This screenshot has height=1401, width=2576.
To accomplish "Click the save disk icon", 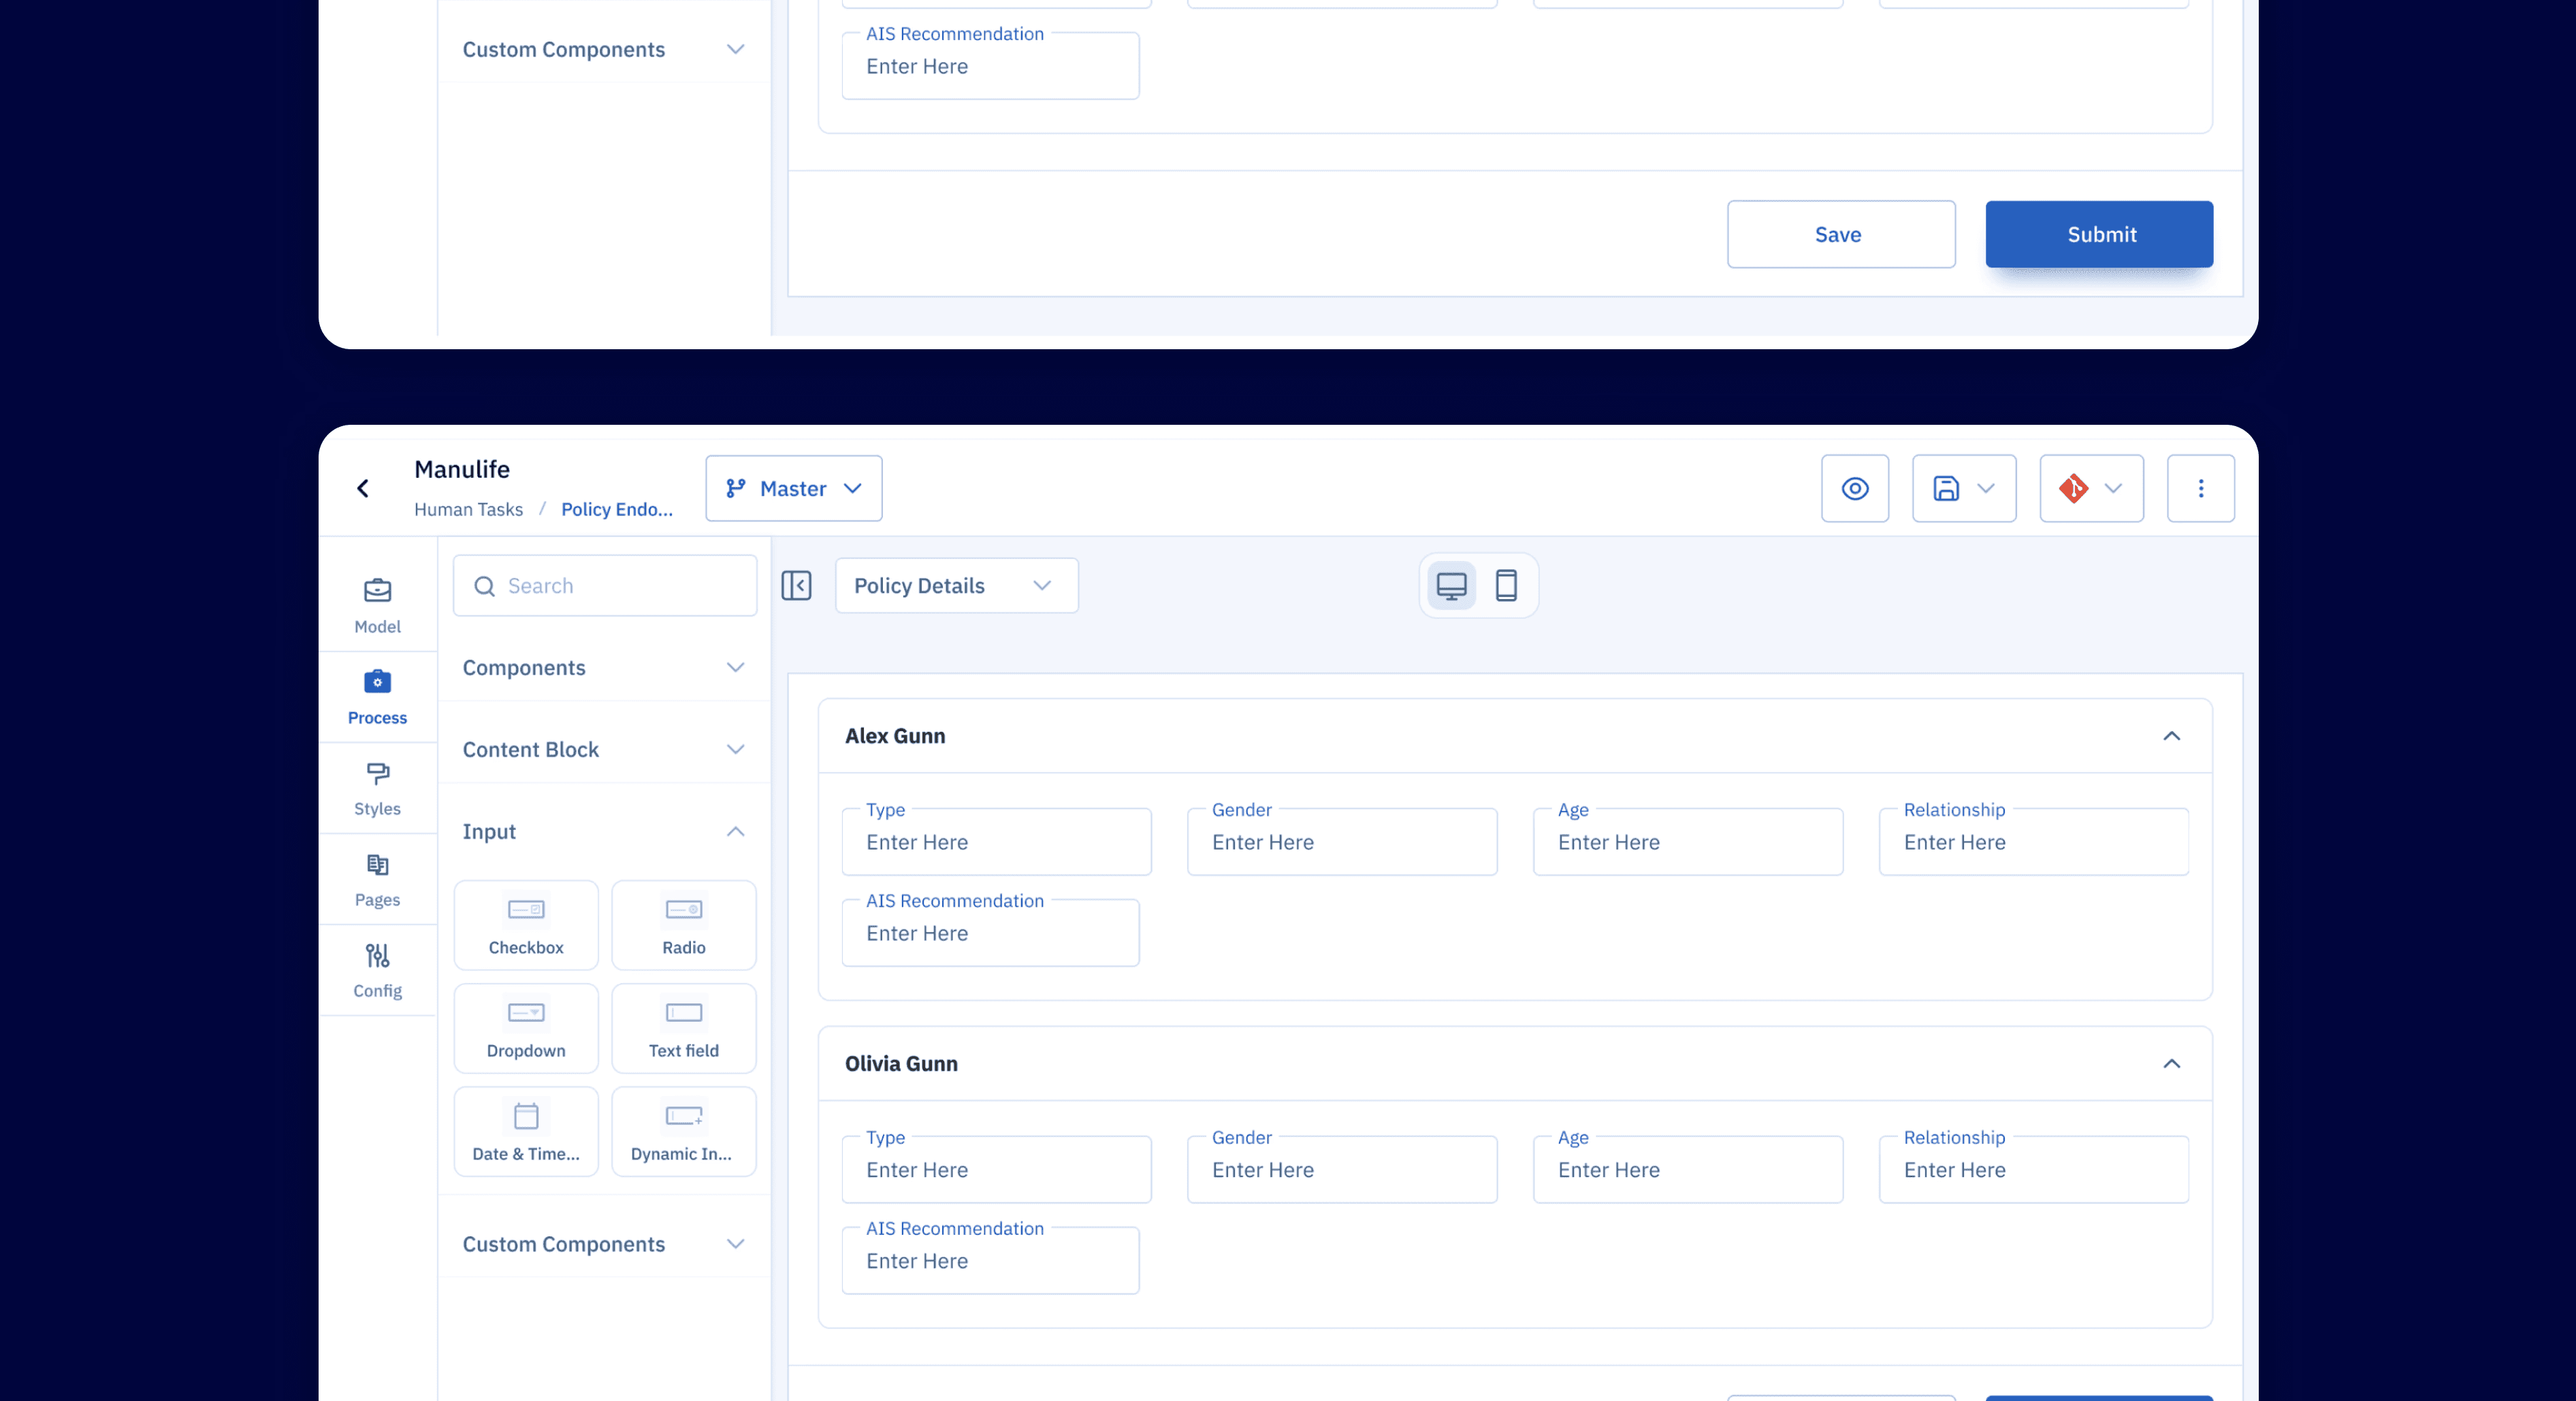I will pos(1945,488).
